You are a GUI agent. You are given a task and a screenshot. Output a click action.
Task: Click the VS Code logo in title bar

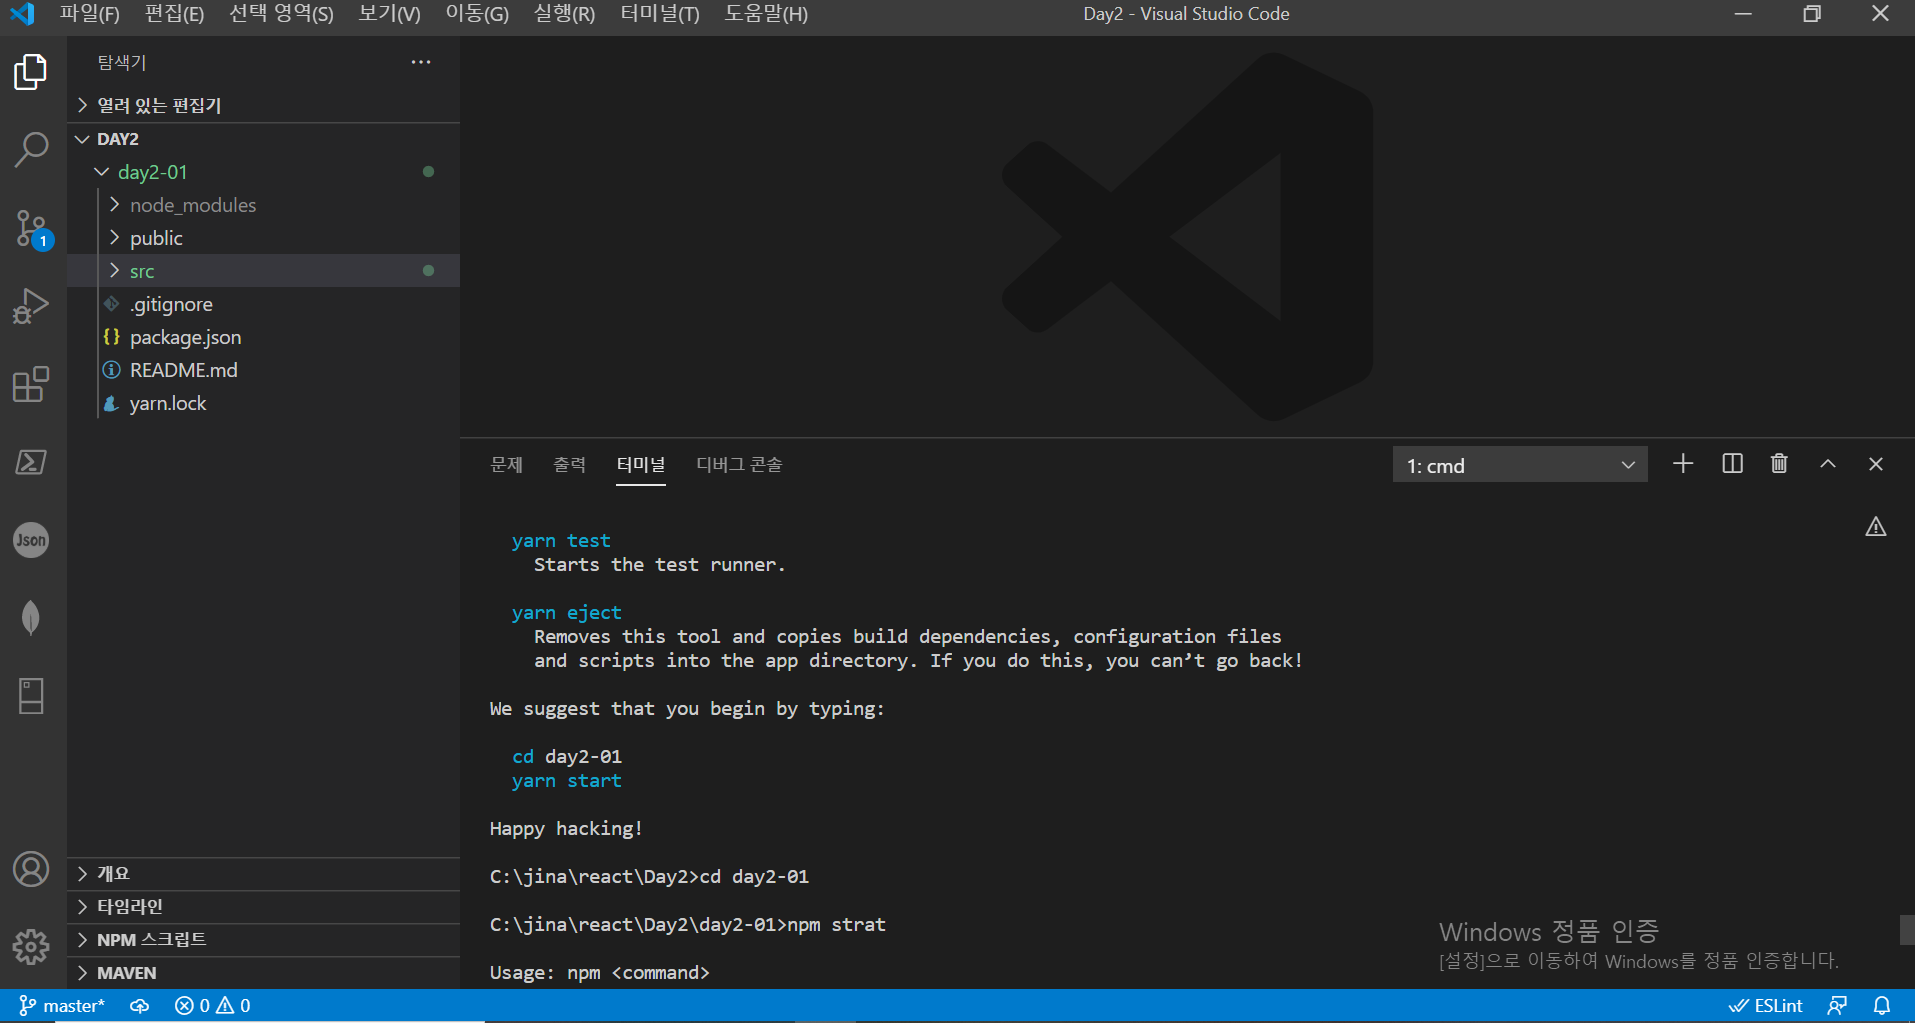click(22, 14)
